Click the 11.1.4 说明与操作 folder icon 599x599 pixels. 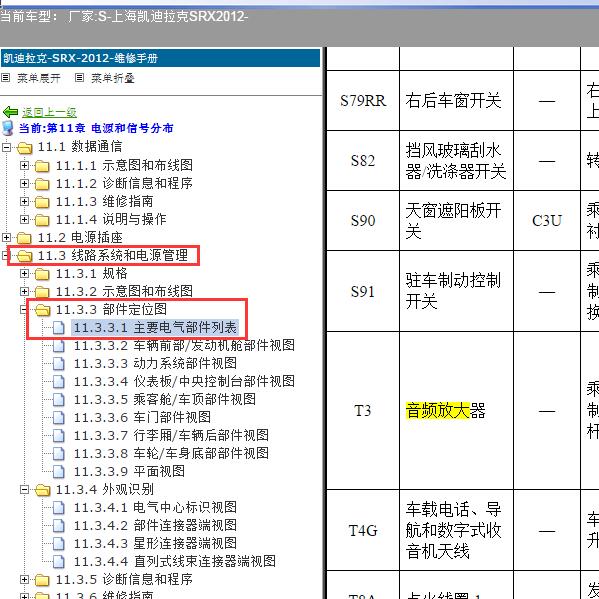pos(42,220)
